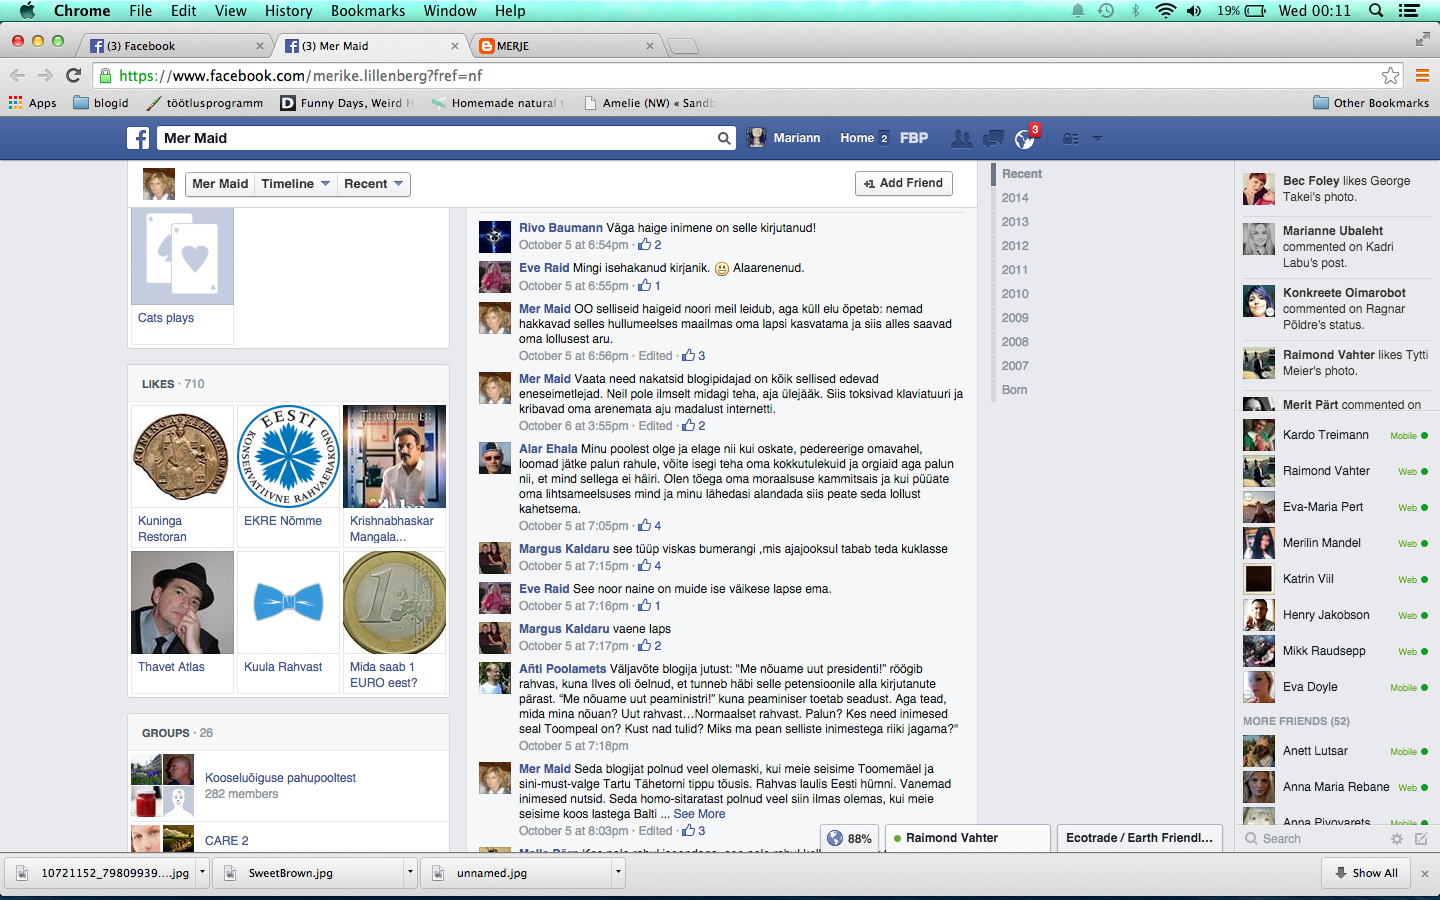
Task: Click the thumbs-up on Alar Ehala's comment
Action: [644, 525]
